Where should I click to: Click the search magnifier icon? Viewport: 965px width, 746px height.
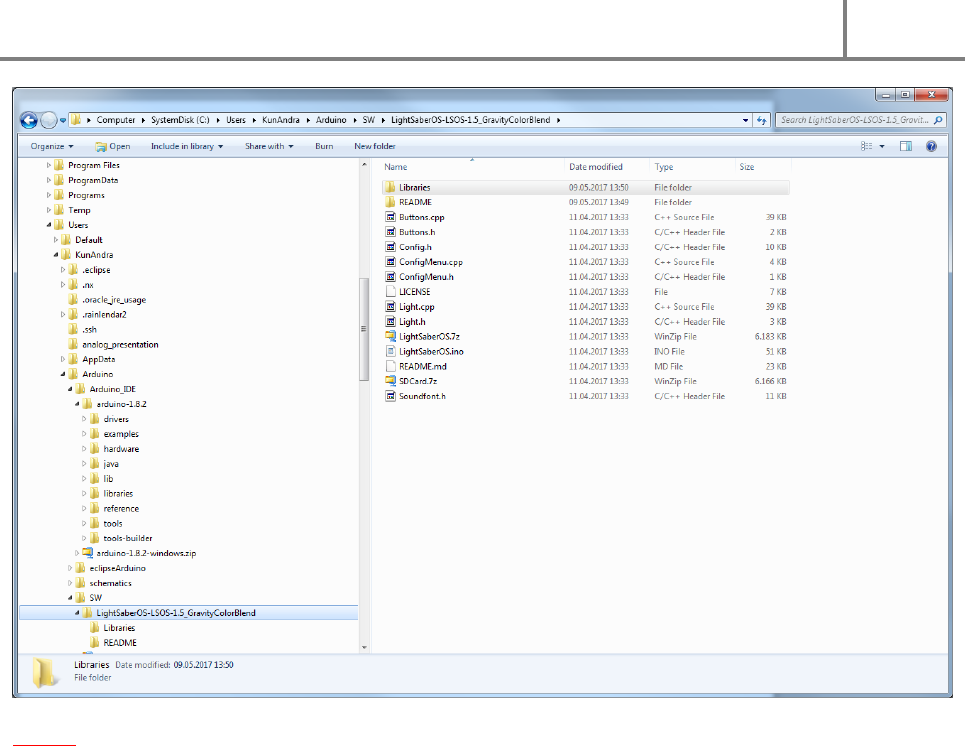[x=938, y=120]
